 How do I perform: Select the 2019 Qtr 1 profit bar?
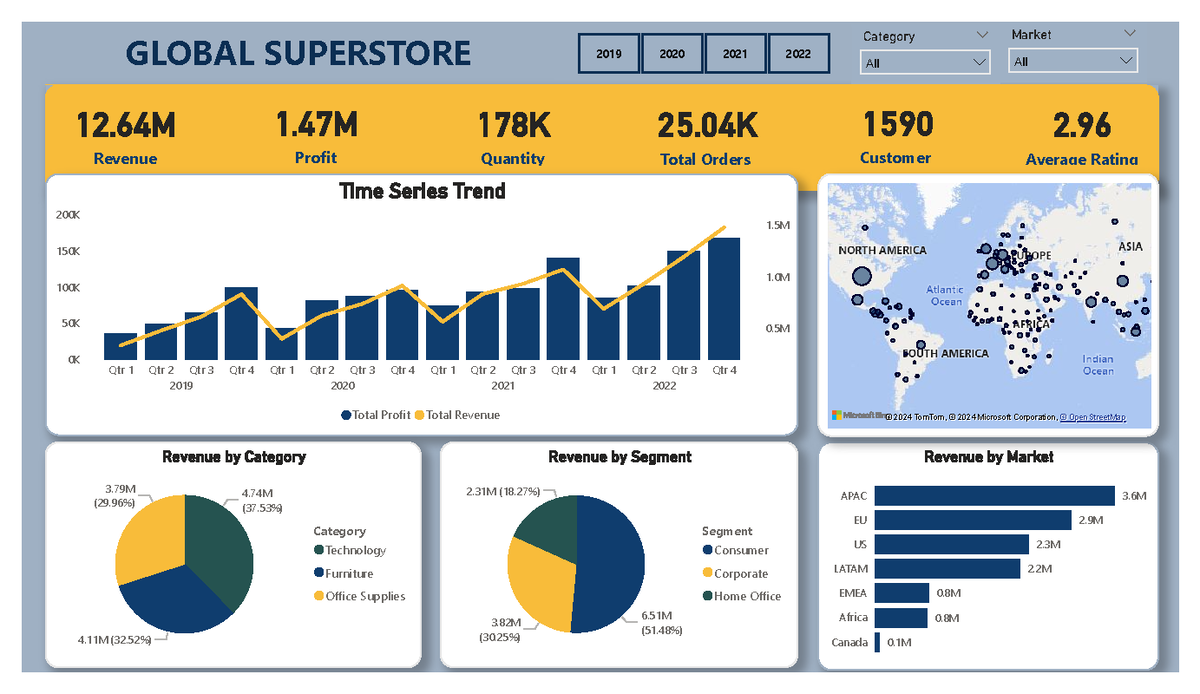pos(120,347)
